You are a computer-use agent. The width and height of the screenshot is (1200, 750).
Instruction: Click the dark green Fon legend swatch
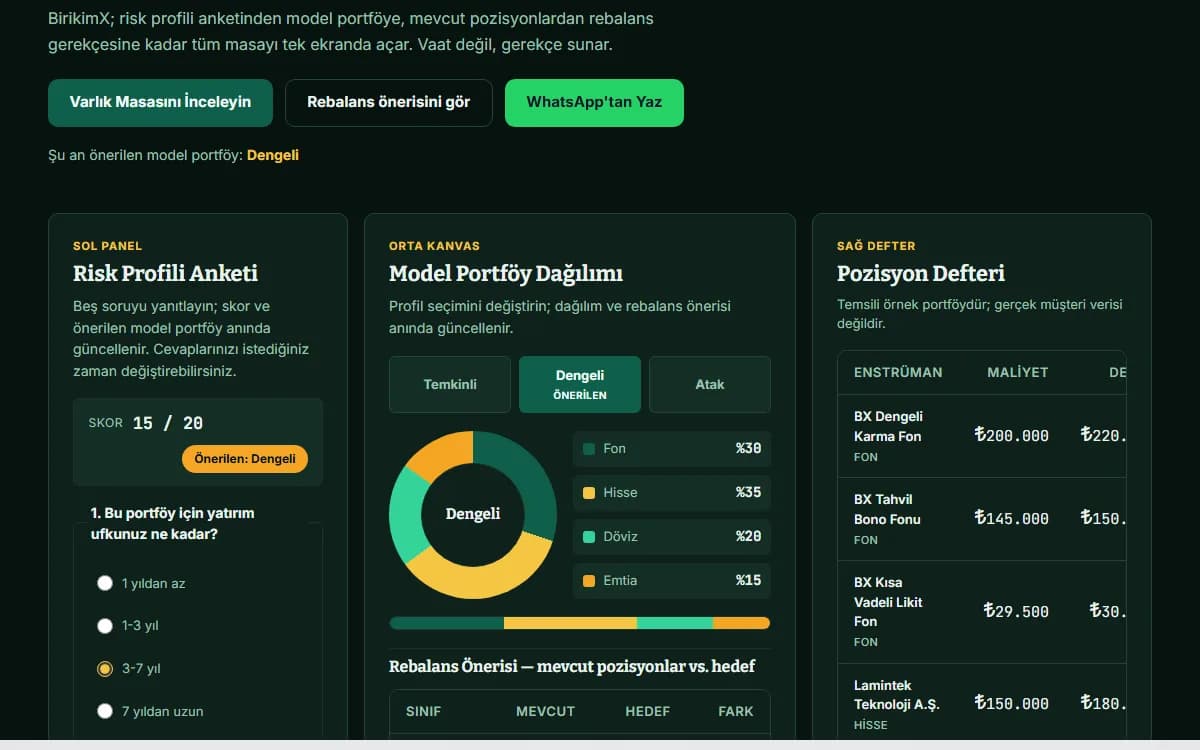pyautogui.click(x=589, y=449)
